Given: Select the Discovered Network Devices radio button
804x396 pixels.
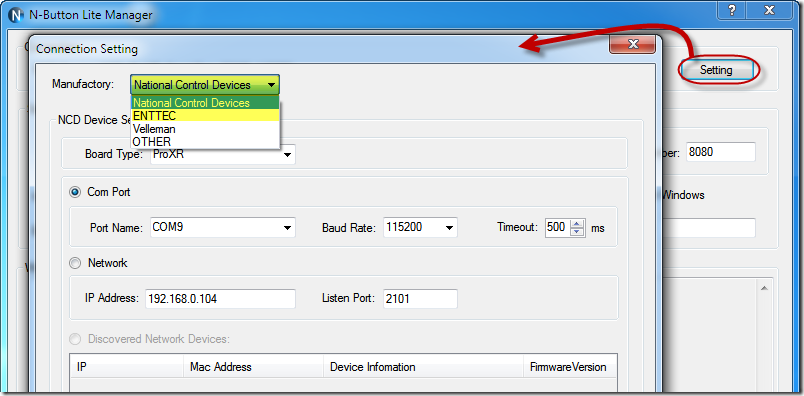Looking at the screenshot, I should (75, 339).
